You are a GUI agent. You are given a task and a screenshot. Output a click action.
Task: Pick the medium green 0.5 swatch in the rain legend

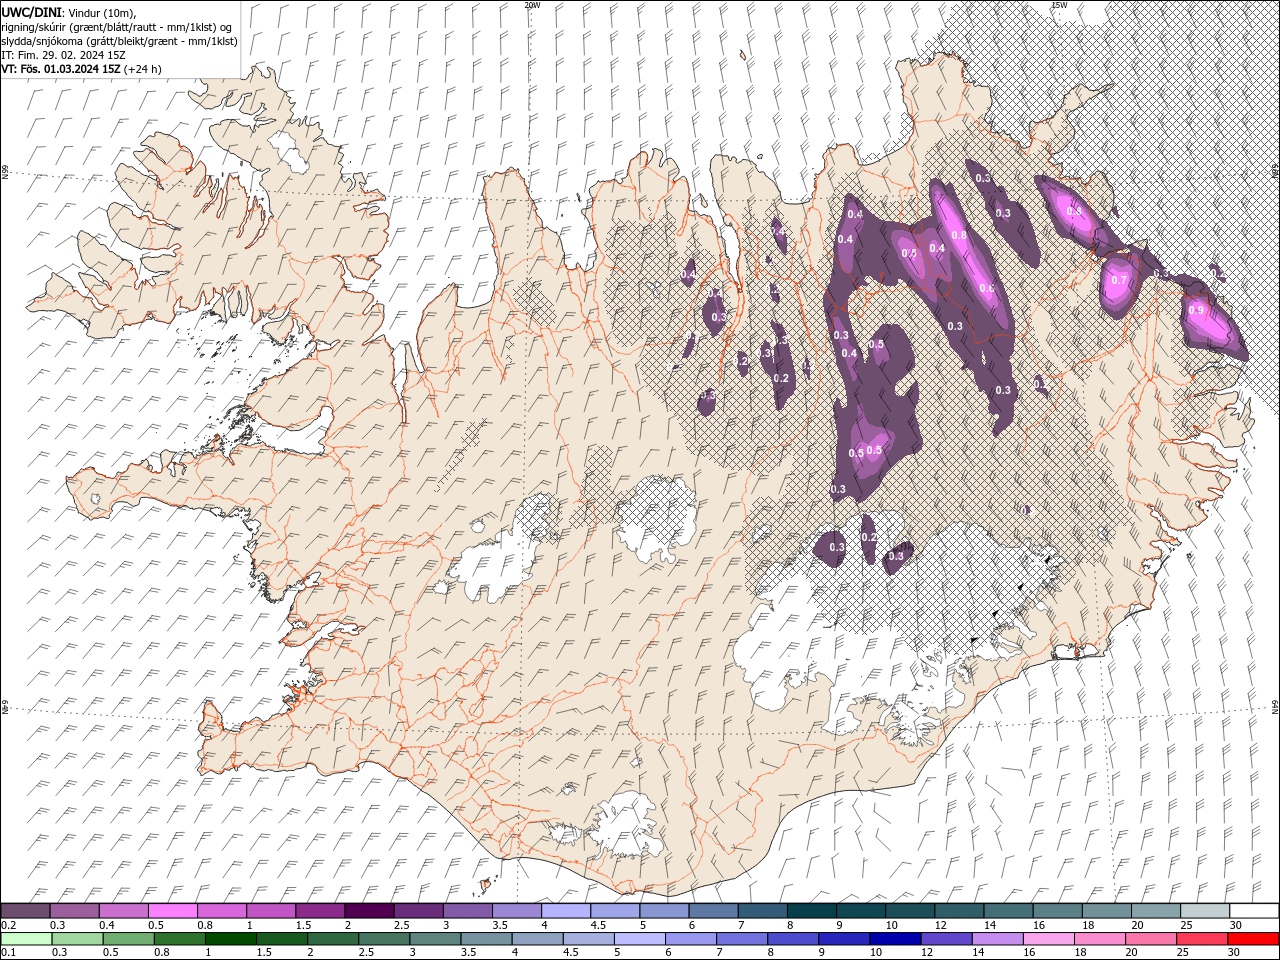tap(128, 939)
